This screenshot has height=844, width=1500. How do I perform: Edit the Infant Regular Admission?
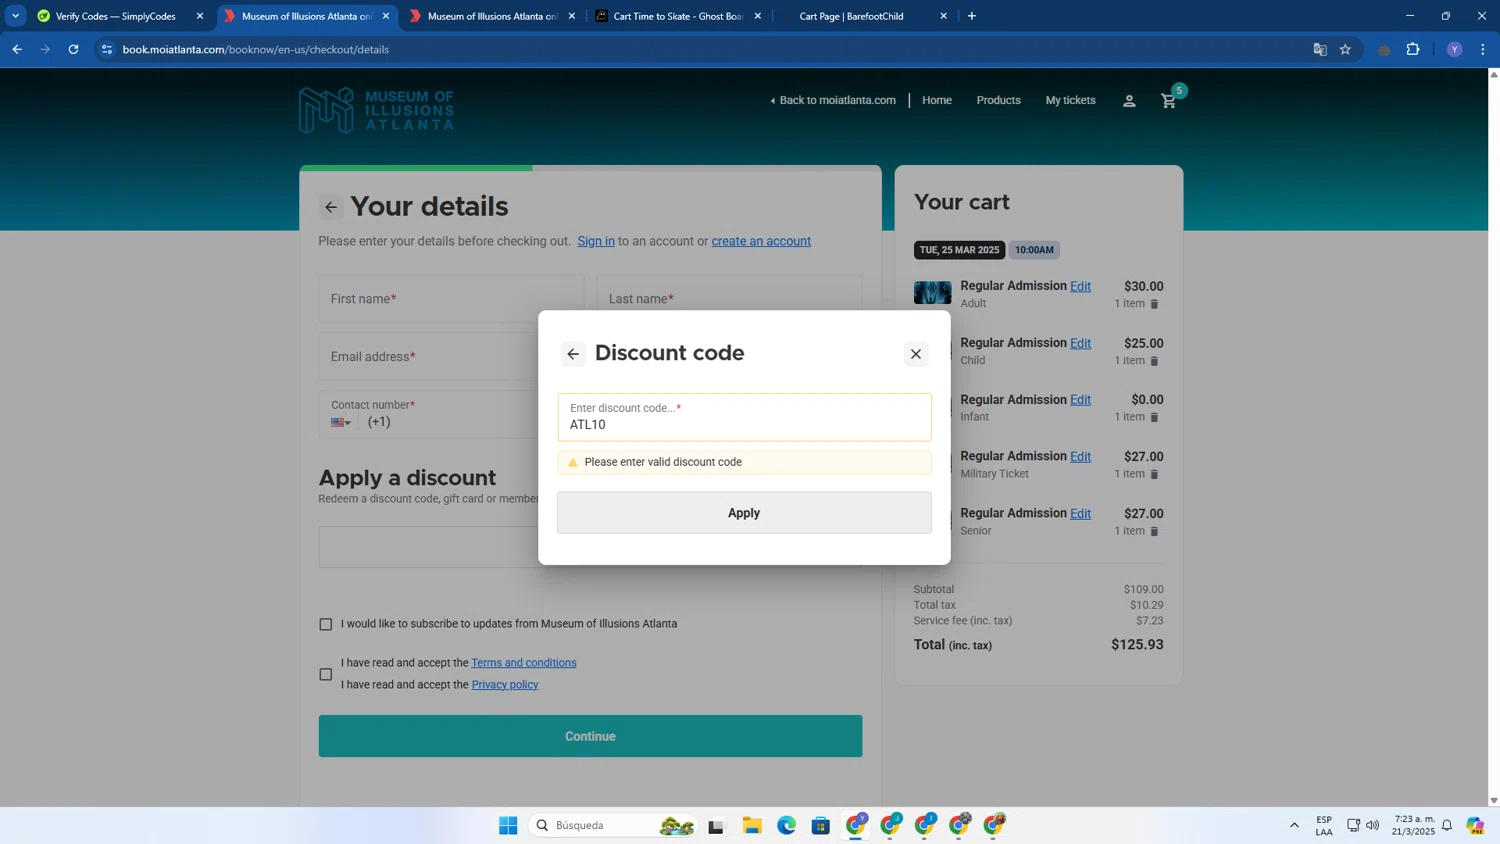tap(1080, 400)
